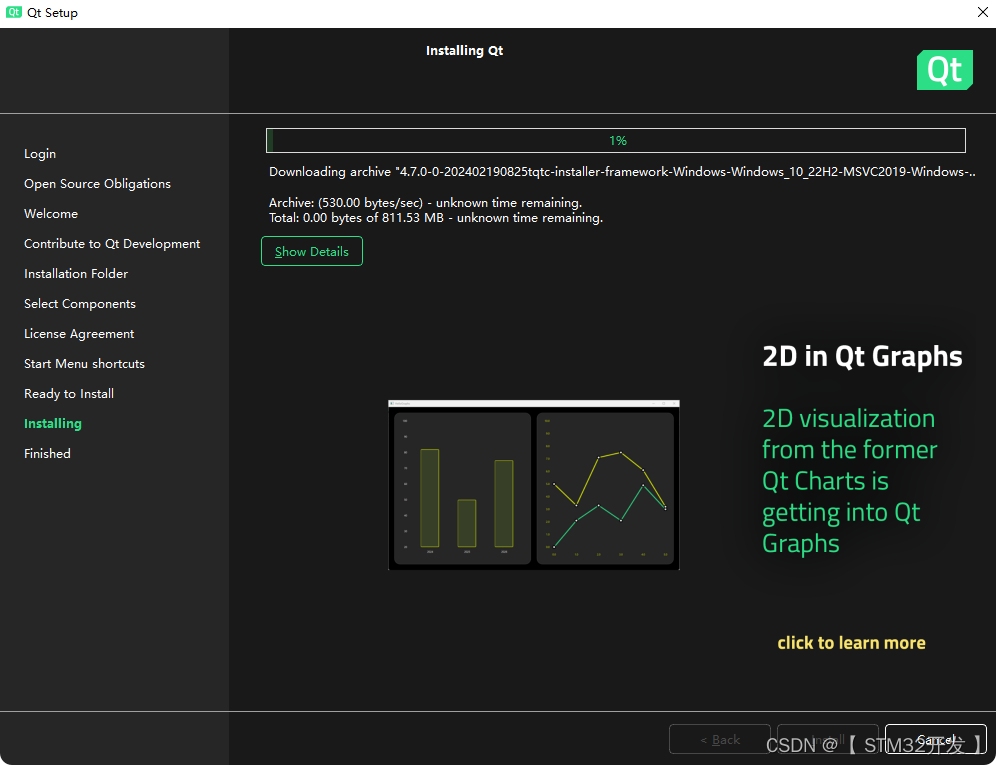This screenshot has width=996, height=765.
Task: Click the '2D in Qt Graphs' heading
Action: [x=862, y=356]
